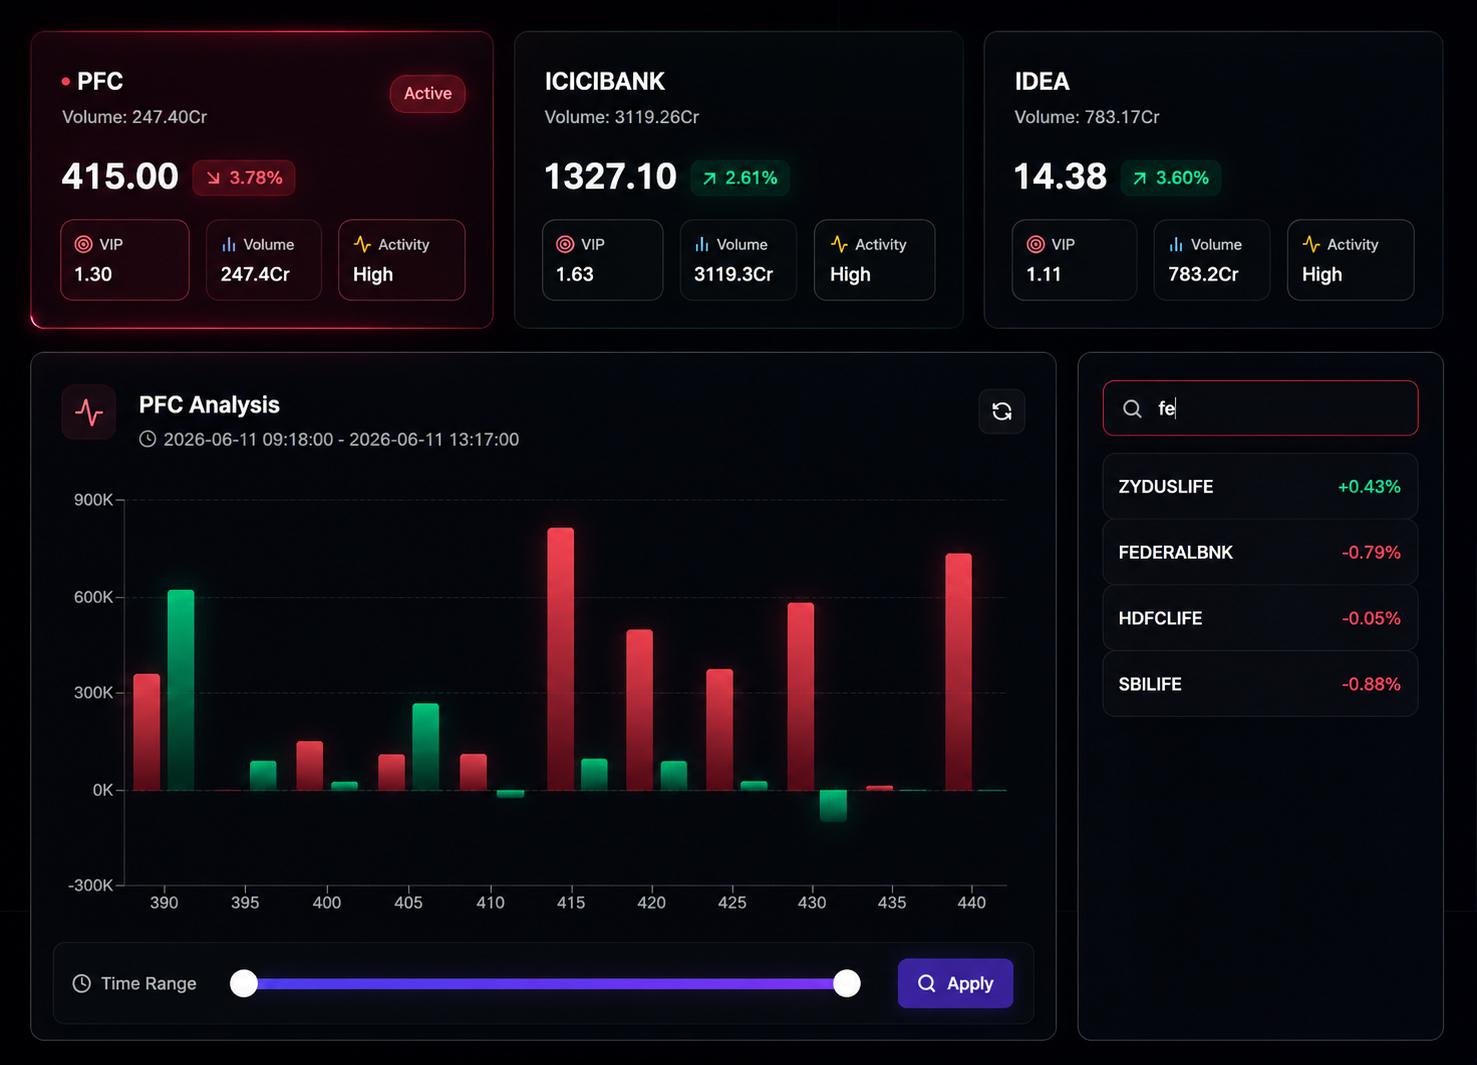The height and width of the screenshot is (1065, 1477).
Task: Click the -0.05% value for HDFCLIFE
Action: click(1371, 618)
